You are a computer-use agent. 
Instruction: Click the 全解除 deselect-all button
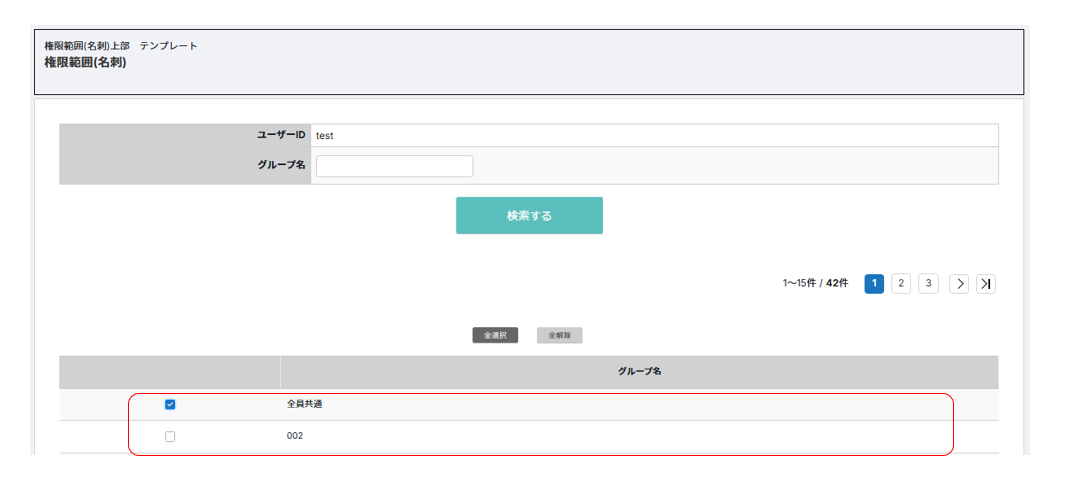(559, 336)
